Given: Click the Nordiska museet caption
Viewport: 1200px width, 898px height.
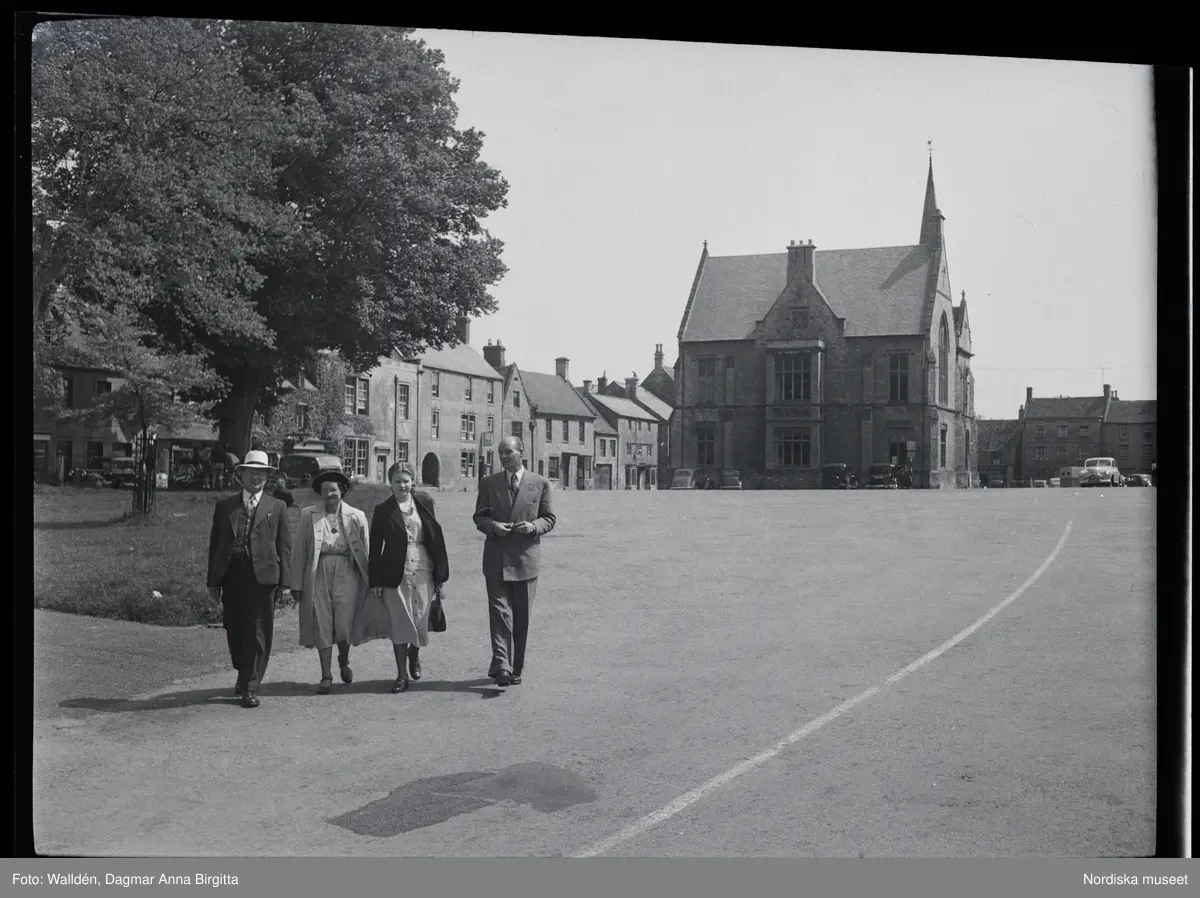Looking at the screenshot, I should [1135, 879].
